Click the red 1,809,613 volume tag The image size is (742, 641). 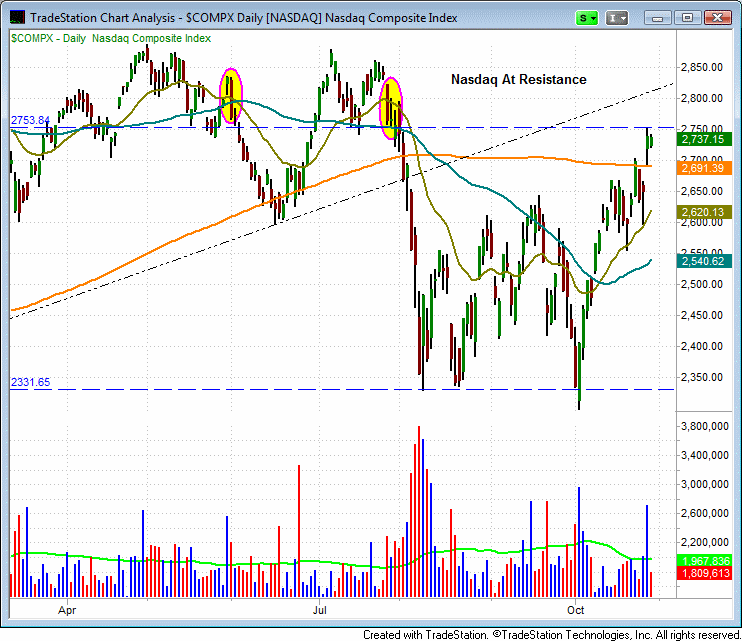(704, 573)
